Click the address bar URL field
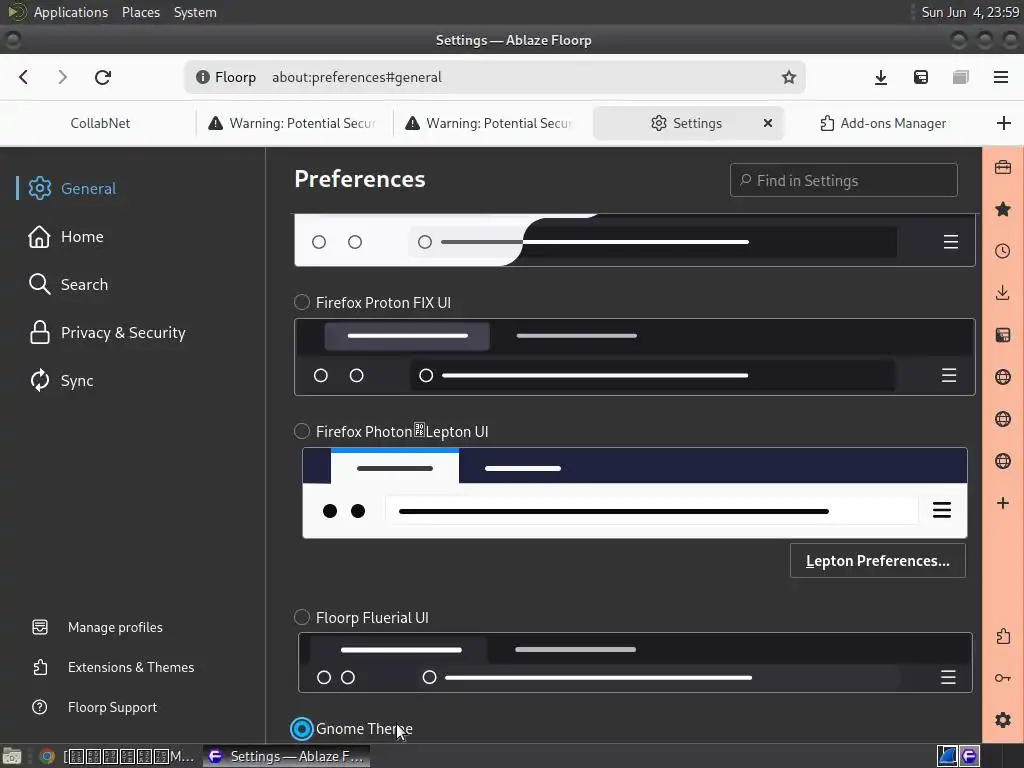This screenshot has width=1024, height=768. (x=494, y=77)
